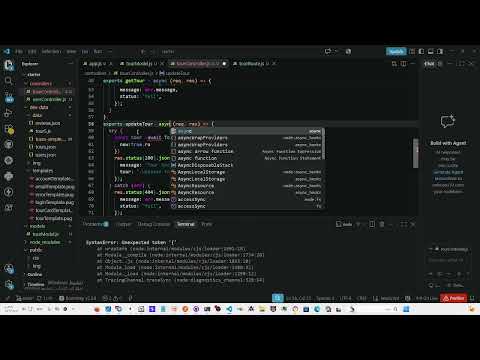Open Explorer more actions ellipsis
The width and height of the screenshot is (480, 360).
click(71, 63)
